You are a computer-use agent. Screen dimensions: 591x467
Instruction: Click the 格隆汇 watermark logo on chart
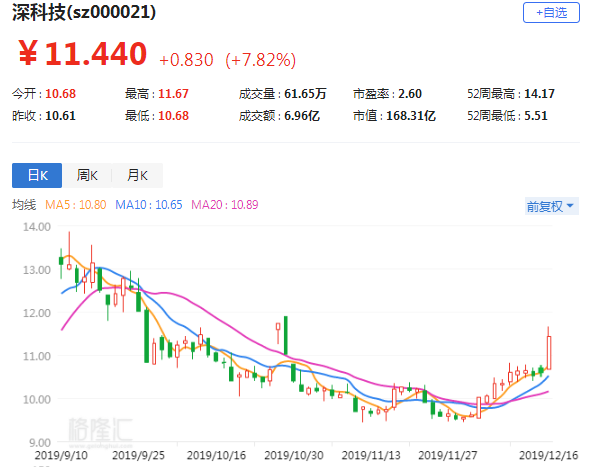pos(100,430)
